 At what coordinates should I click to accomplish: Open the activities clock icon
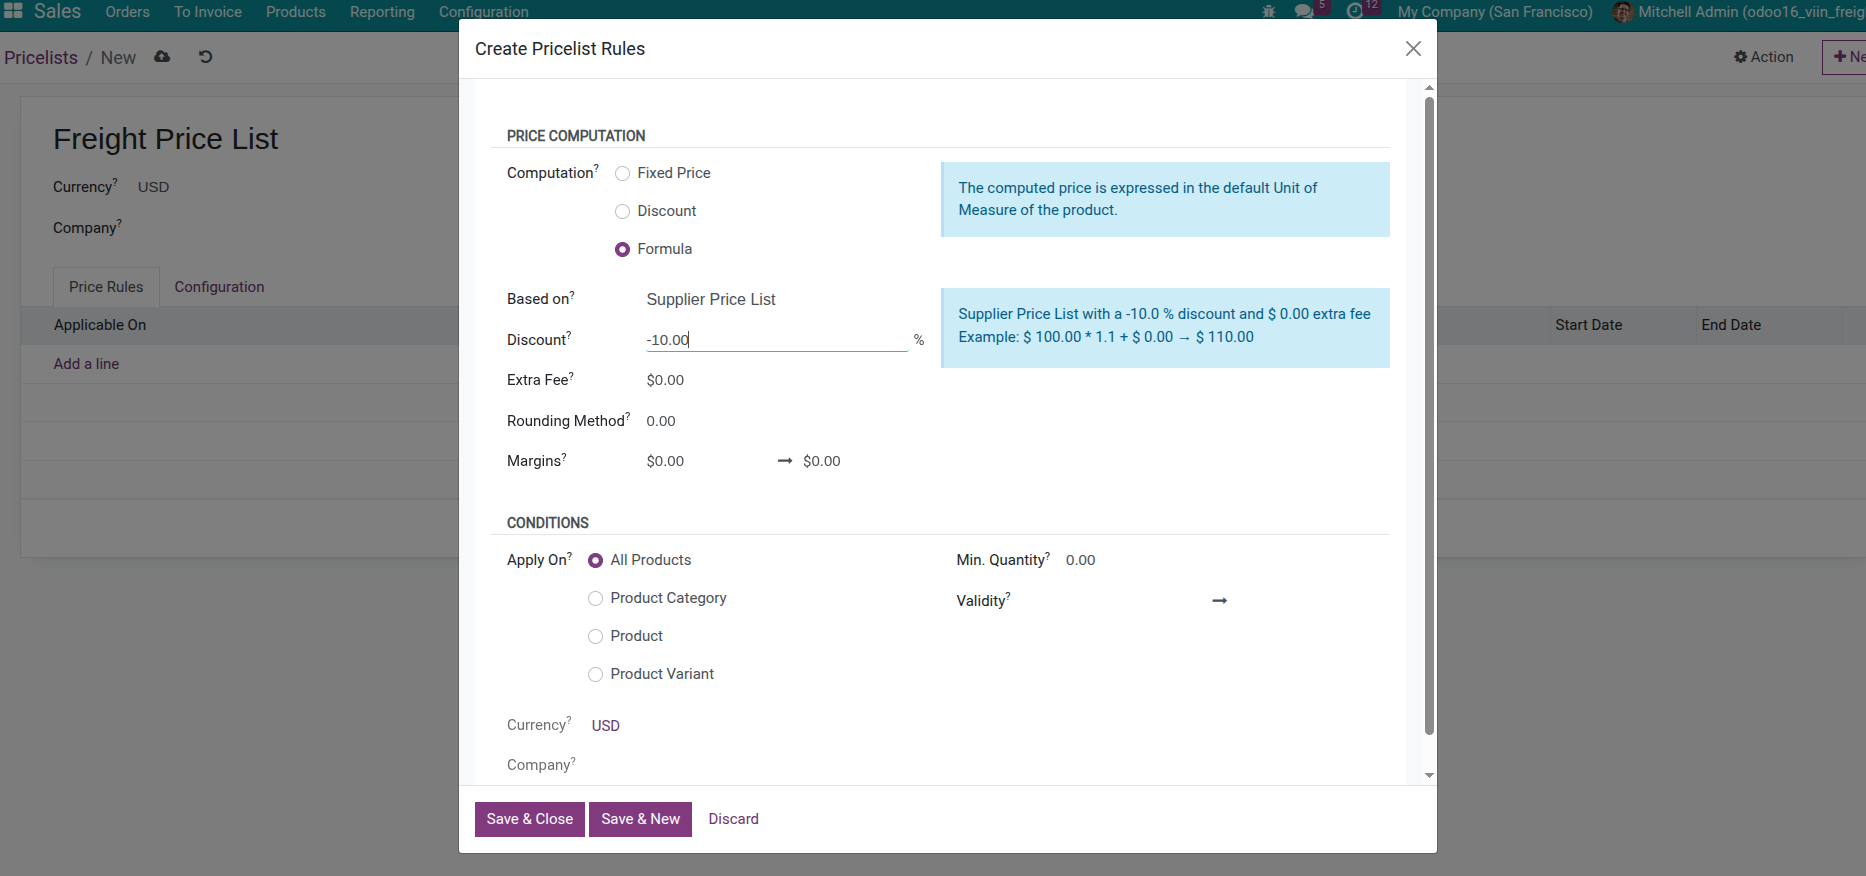point(1355,12)
